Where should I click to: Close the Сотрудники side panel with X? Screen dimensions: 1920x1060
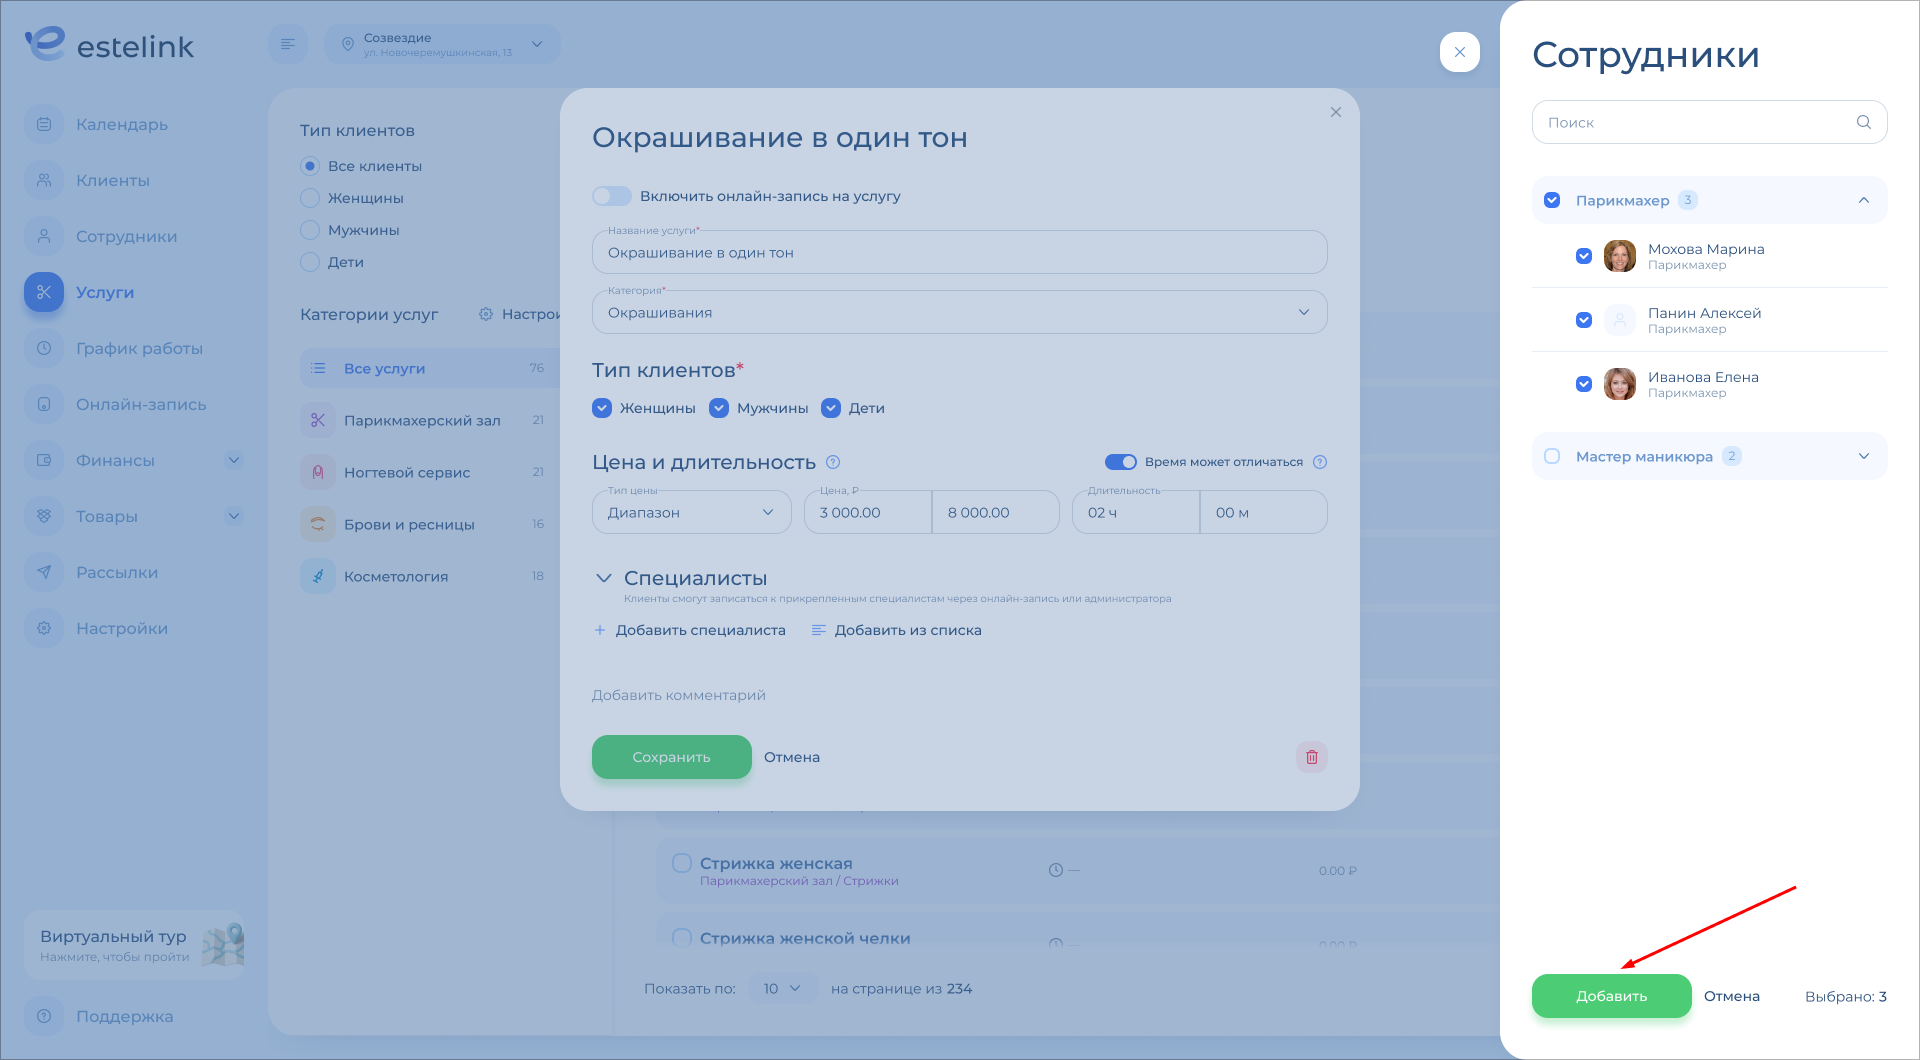(1459, 52)
